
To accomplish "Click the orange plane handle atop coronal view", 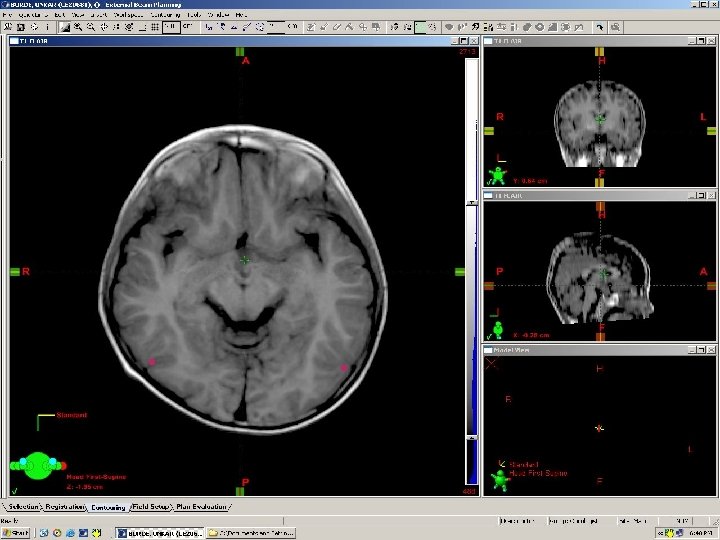I will click(x=600, y=52).
